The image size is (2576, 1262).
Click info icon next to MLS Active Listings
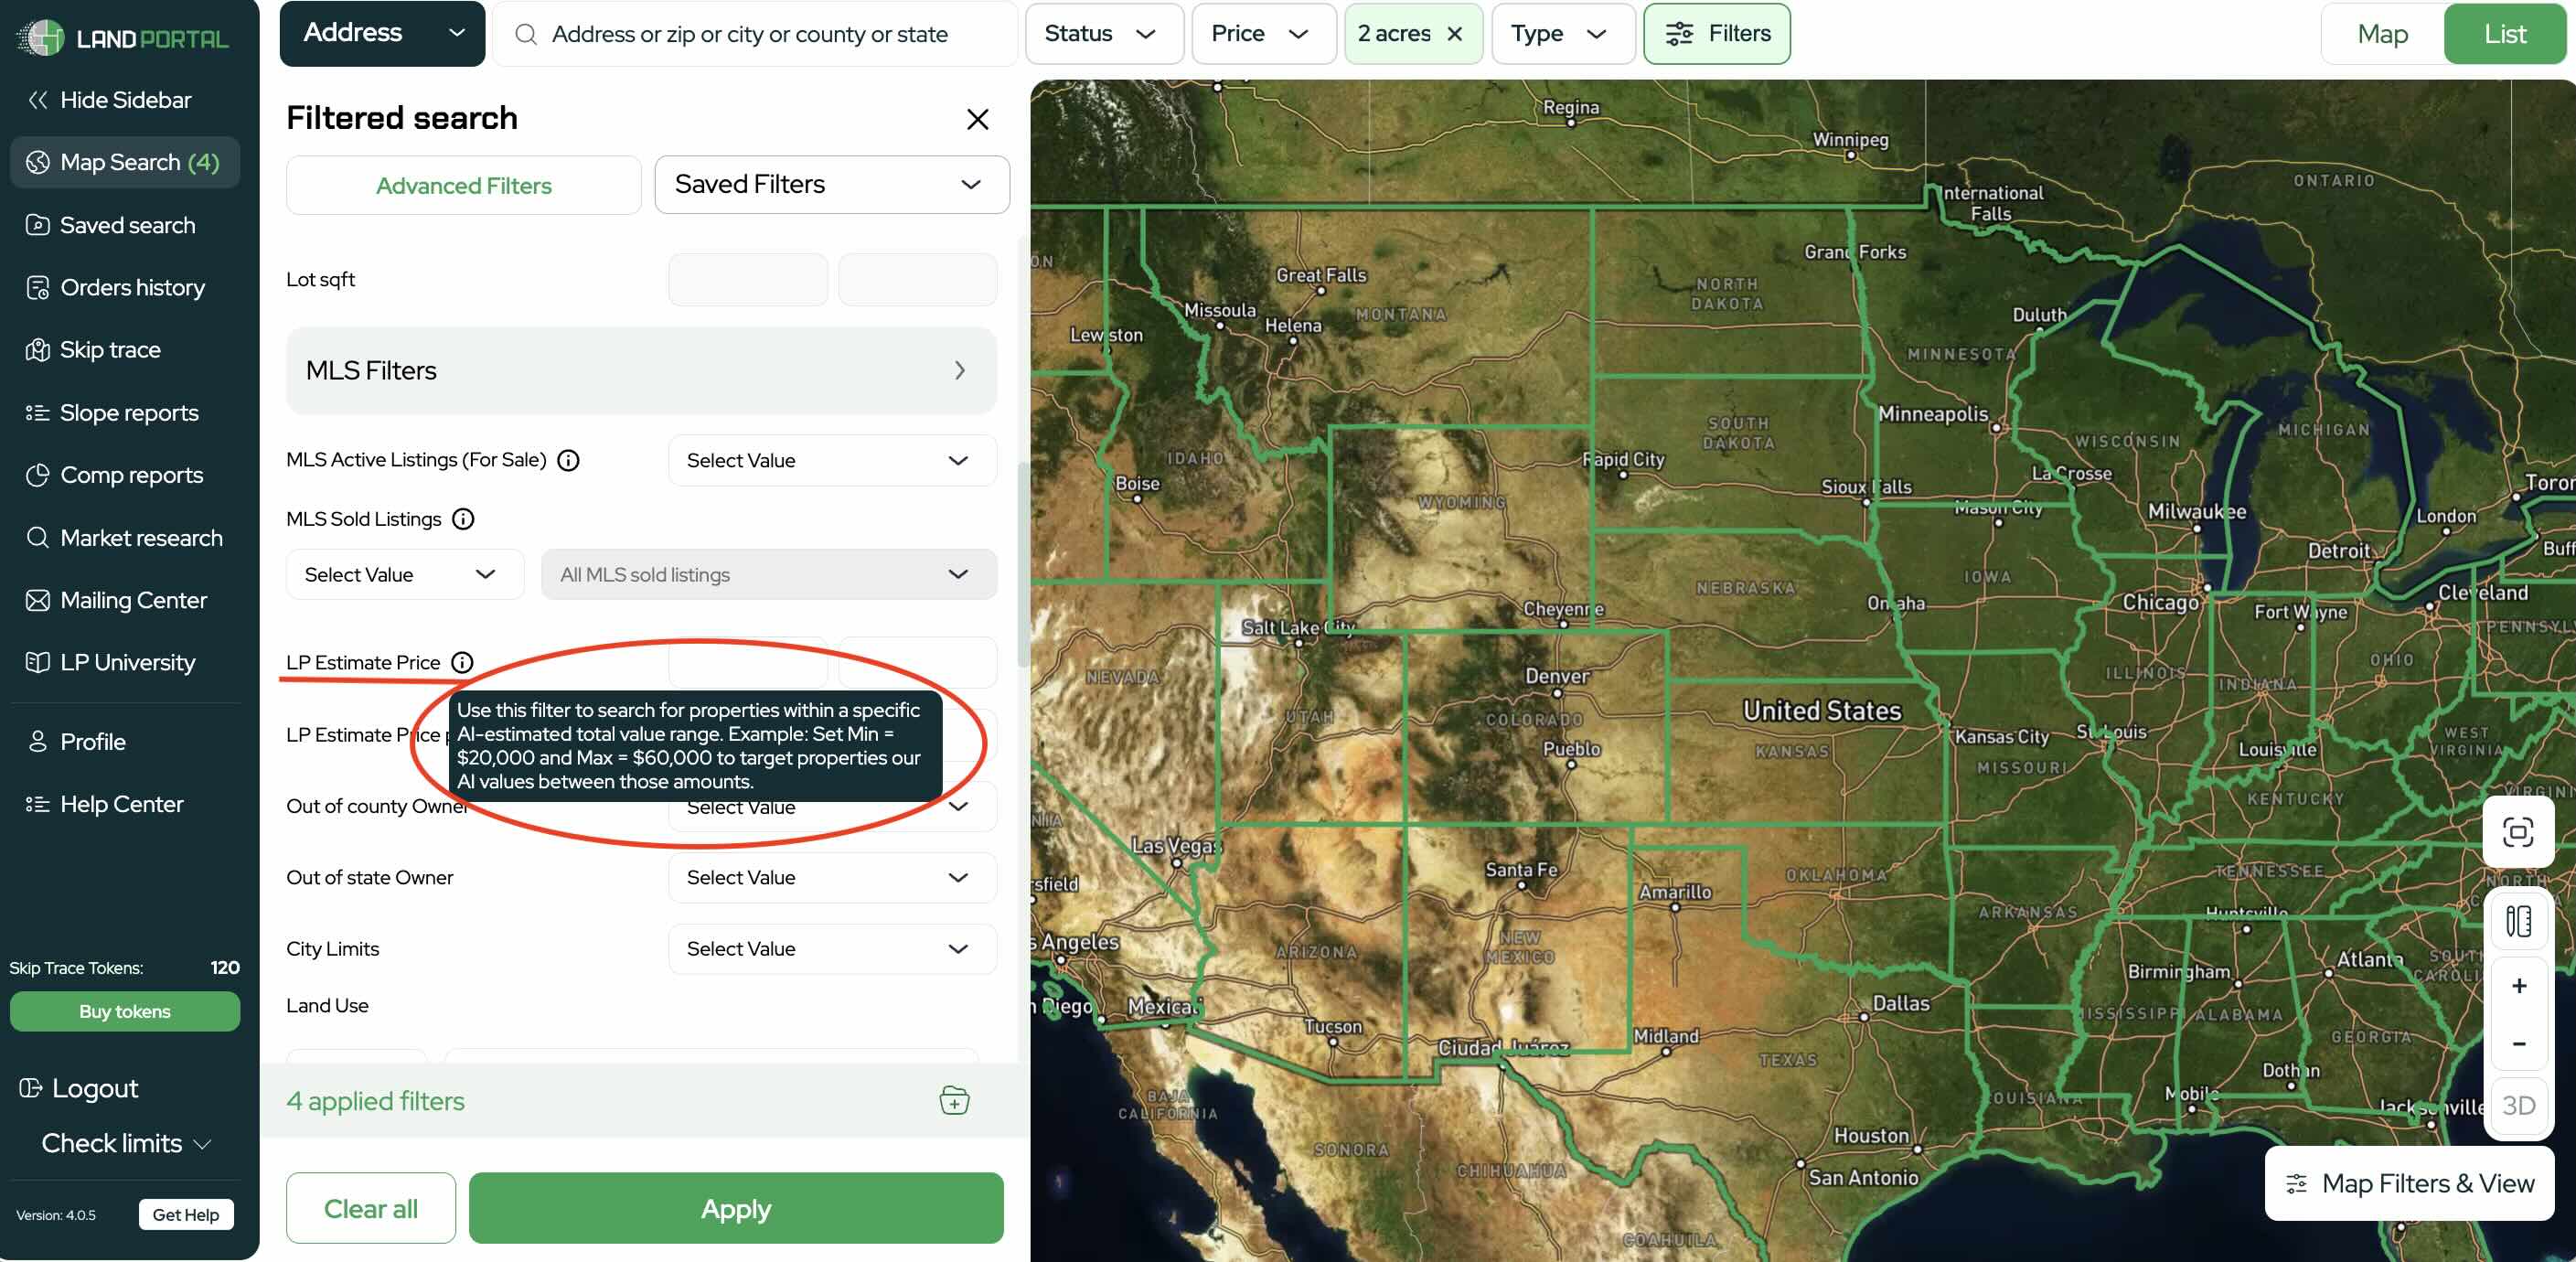point(568,460)
